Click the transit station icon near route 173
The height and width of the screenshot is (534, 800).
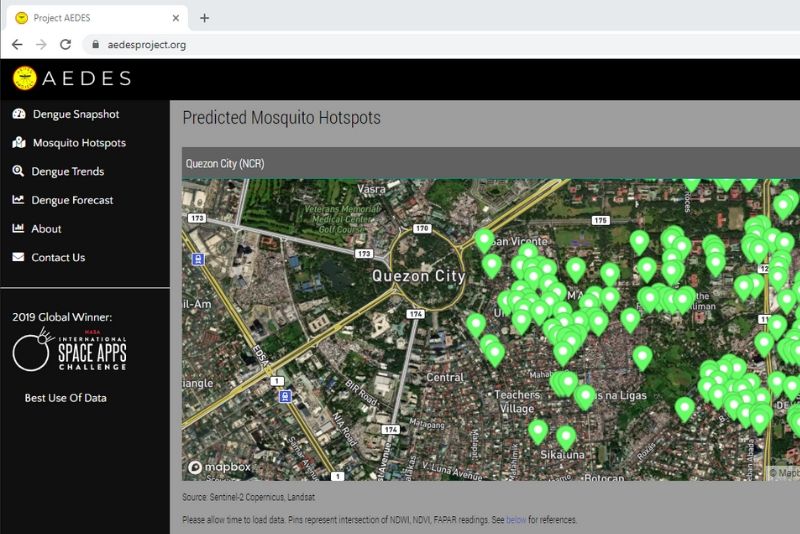pos(198,260)
